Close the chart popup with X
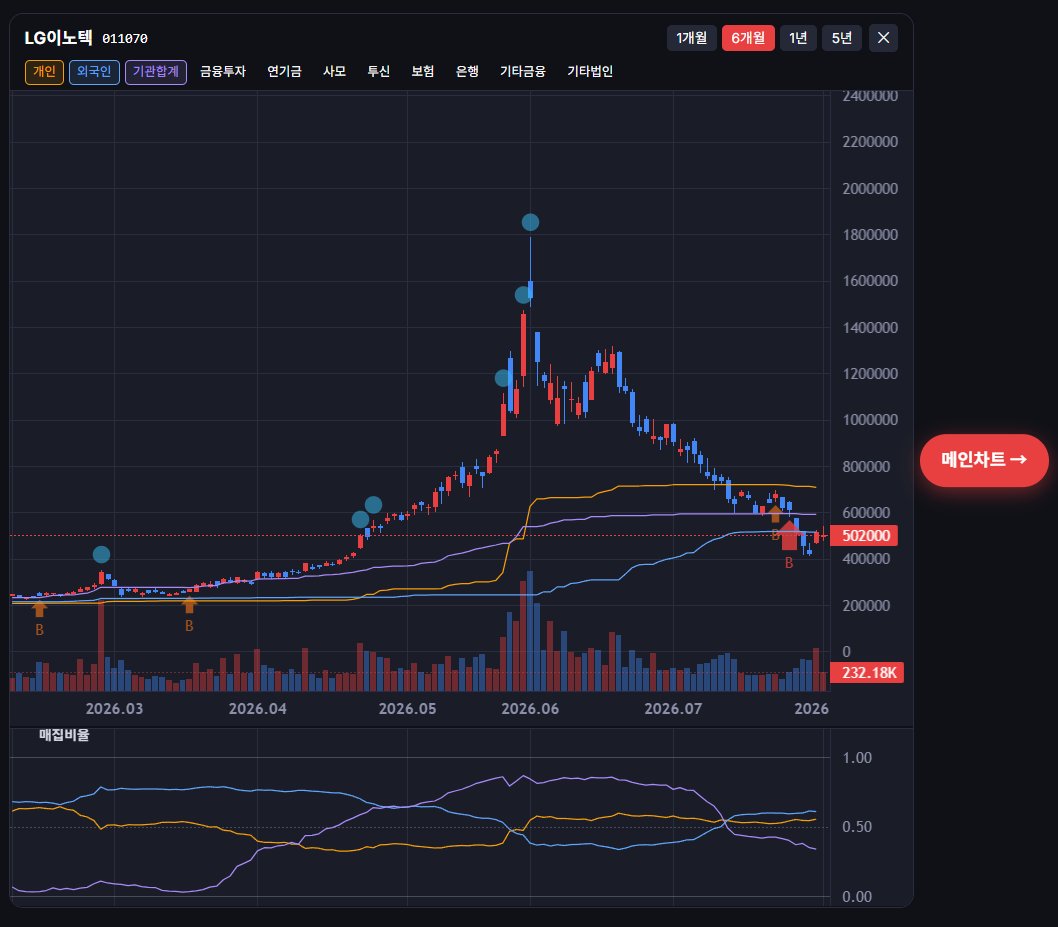 [x=883, y=38]
